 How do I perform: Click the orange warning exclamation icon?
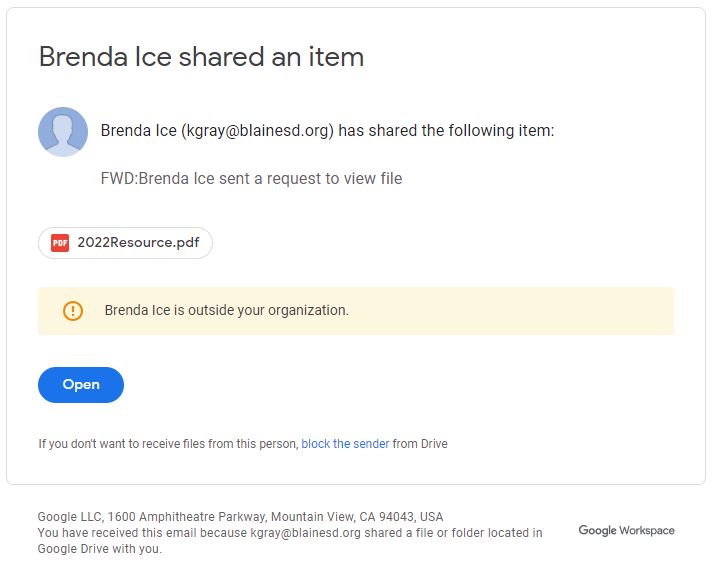pos(73,311)
